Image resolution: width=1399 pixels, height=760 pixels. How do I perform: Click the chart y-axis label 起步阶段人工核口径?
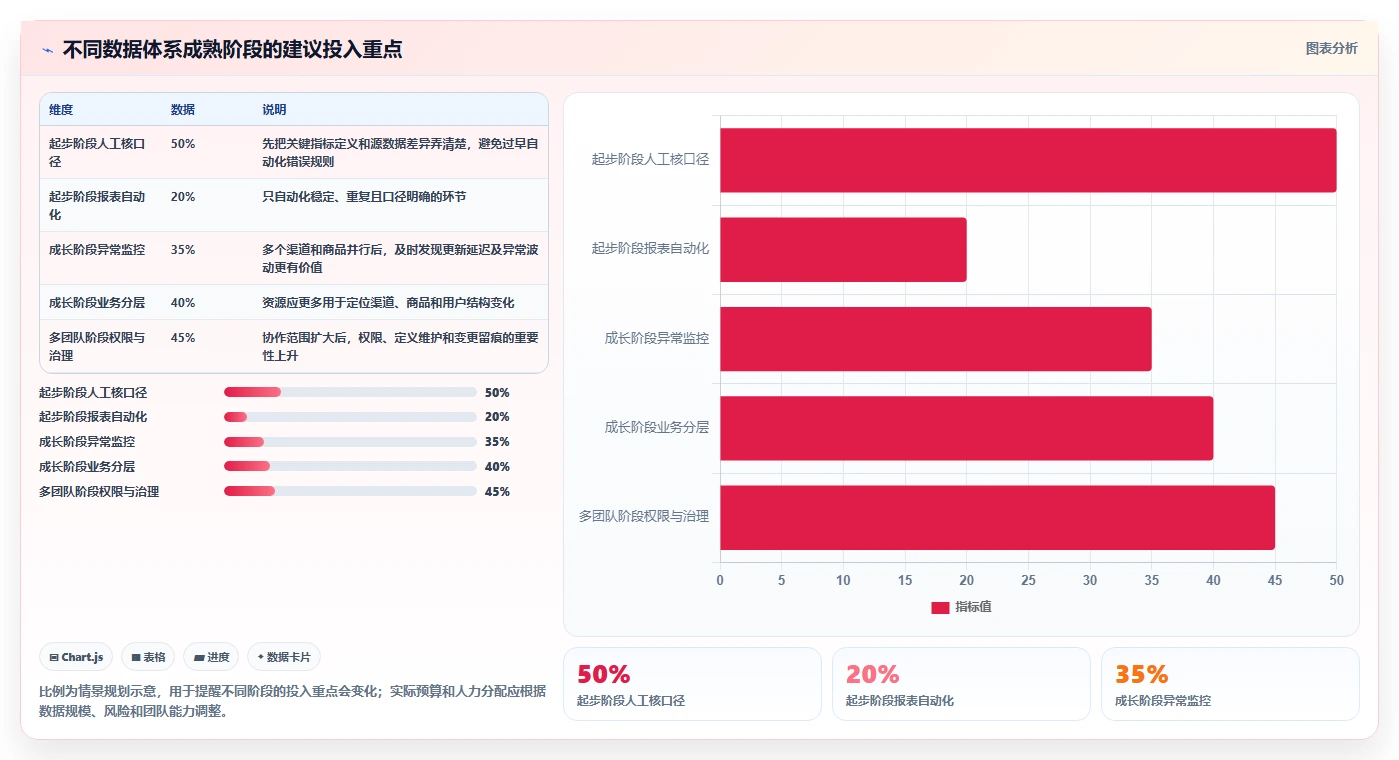650,159
